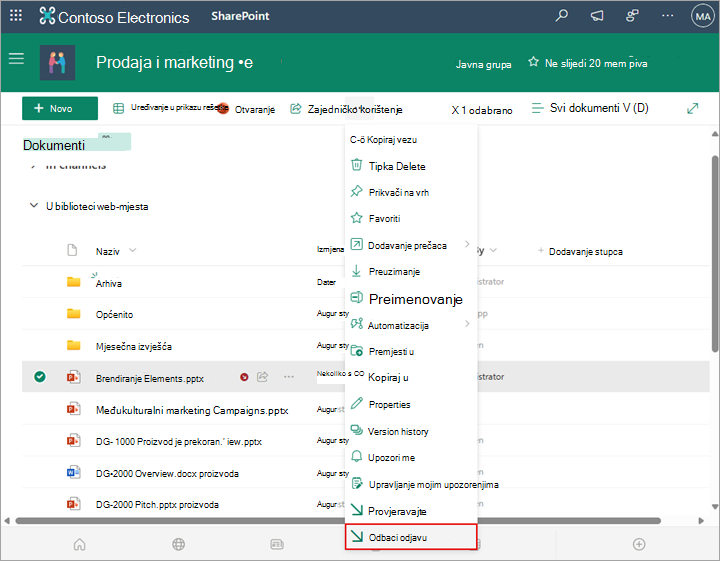Select Prikvači na vrh
Screen dimensions: 720x561
411,192
